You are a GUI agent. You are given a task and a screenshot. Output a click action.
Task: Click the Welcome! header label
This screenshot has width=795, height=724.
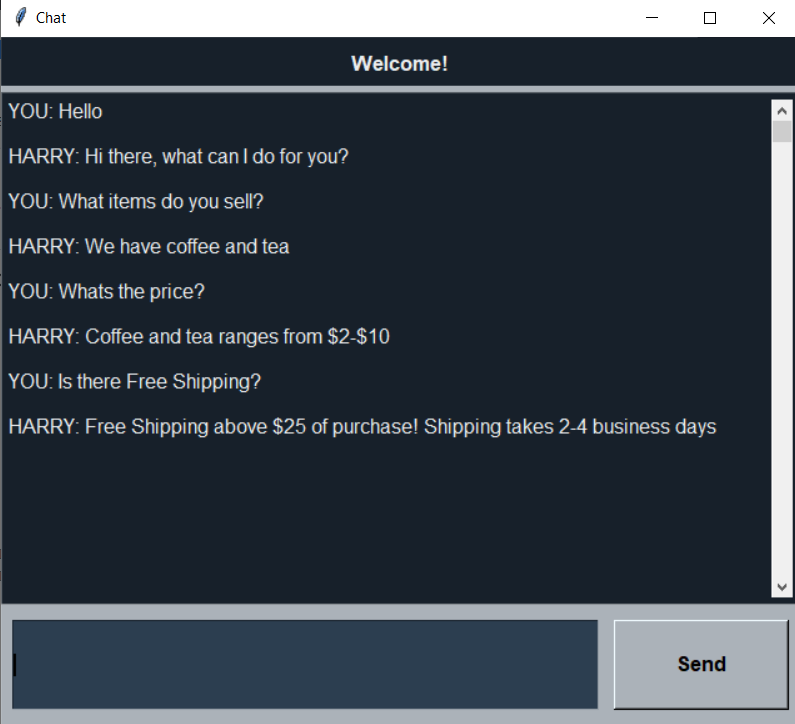click(x=400, y=64)
